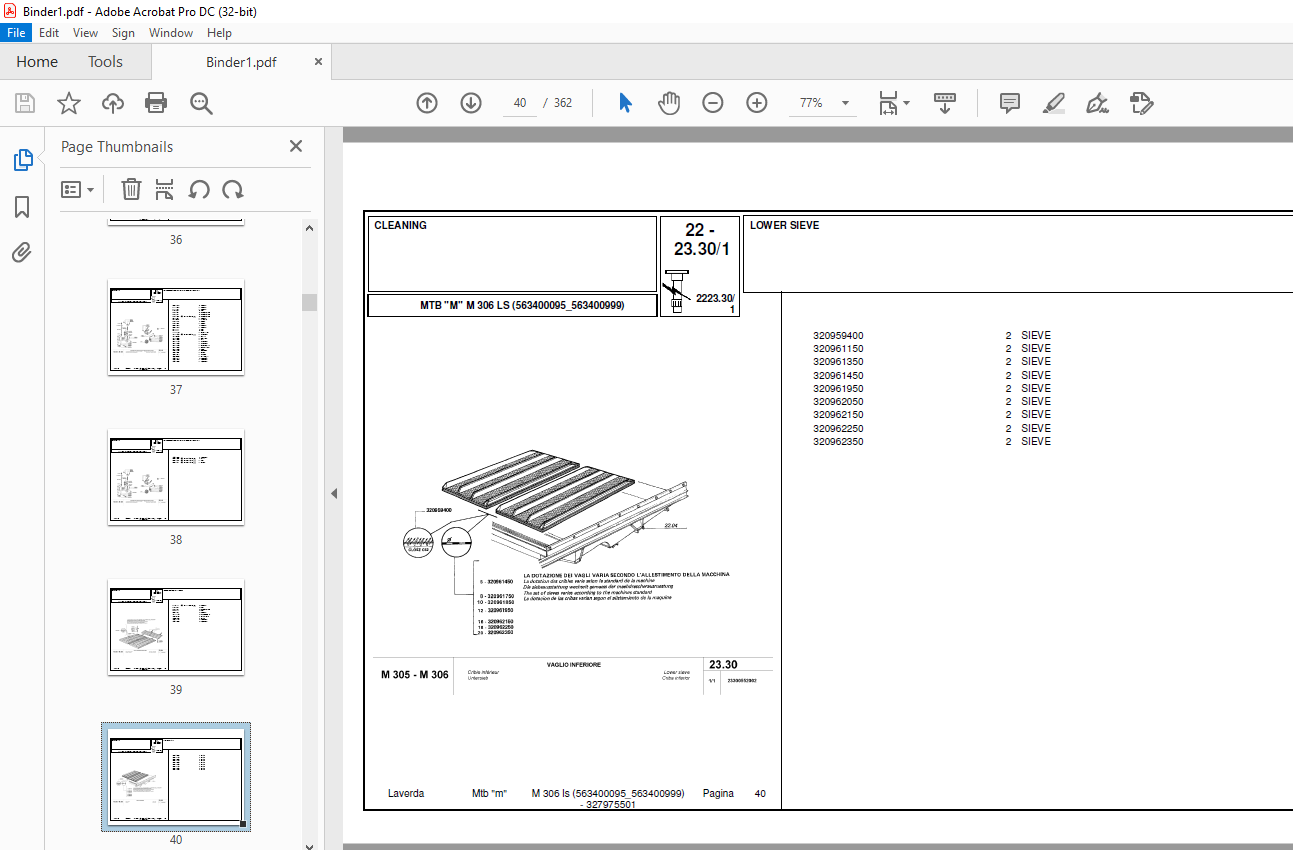Open the Edit menu
The height and width of the screenshot is (850, 1293).
[49, 33]
